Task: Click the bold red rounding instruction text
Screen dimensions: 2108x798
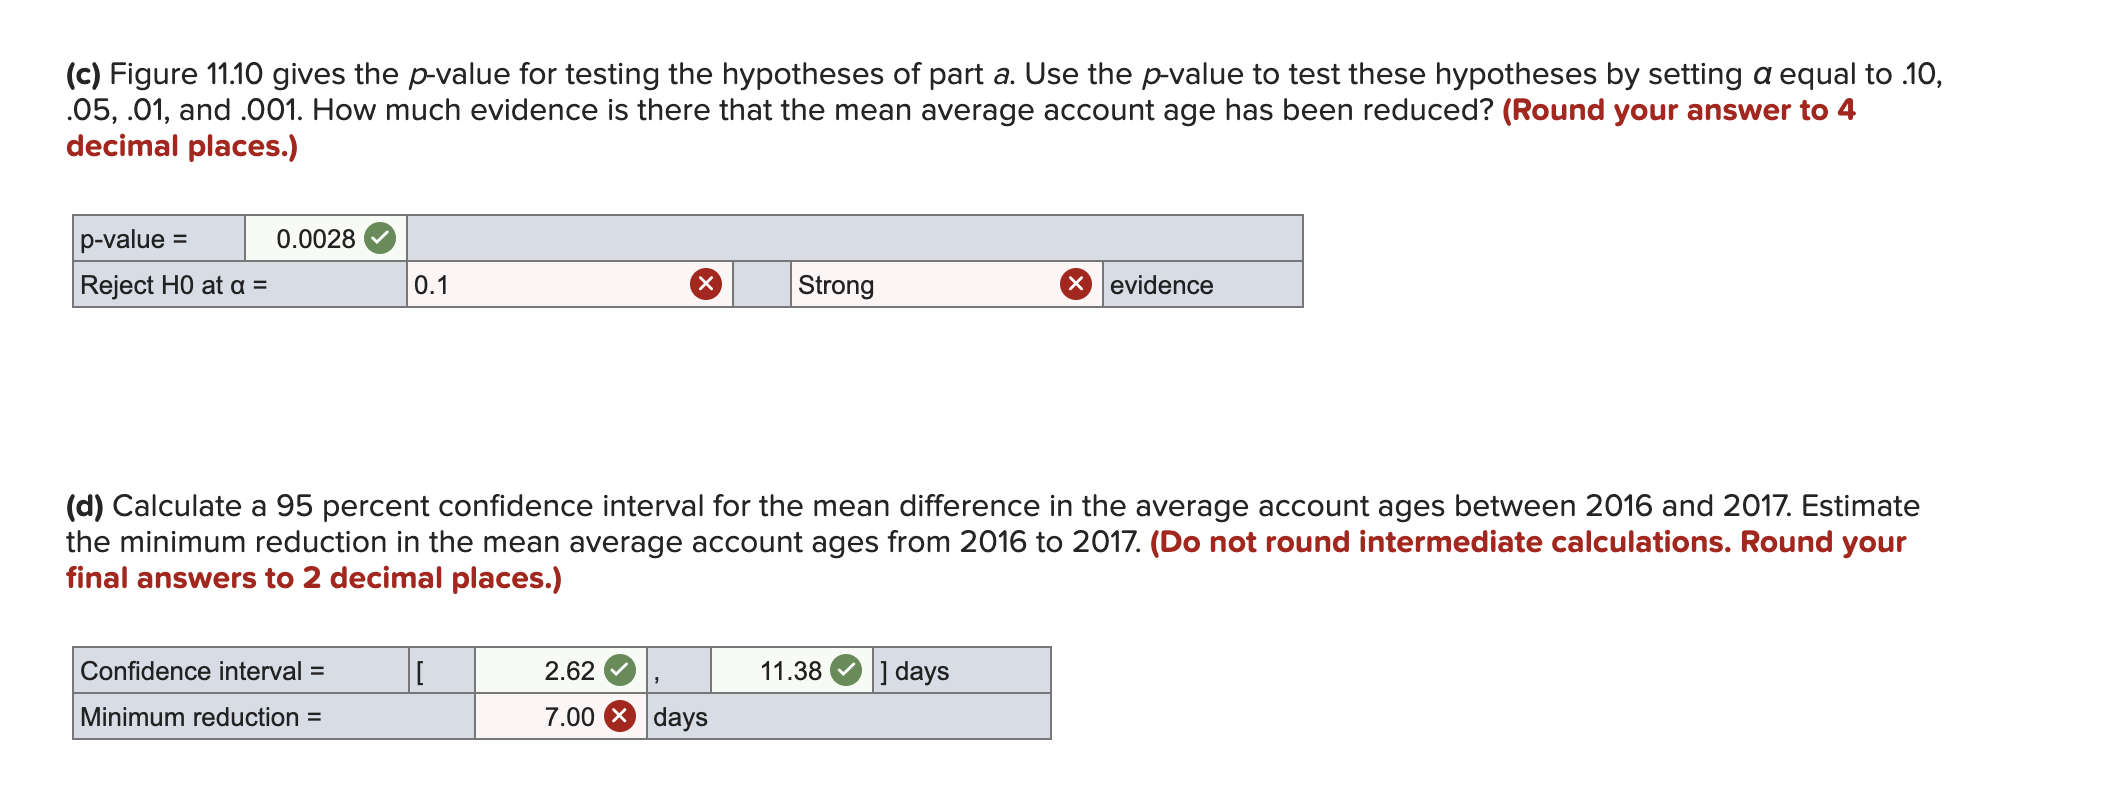Action: [x=1680, y=111]
